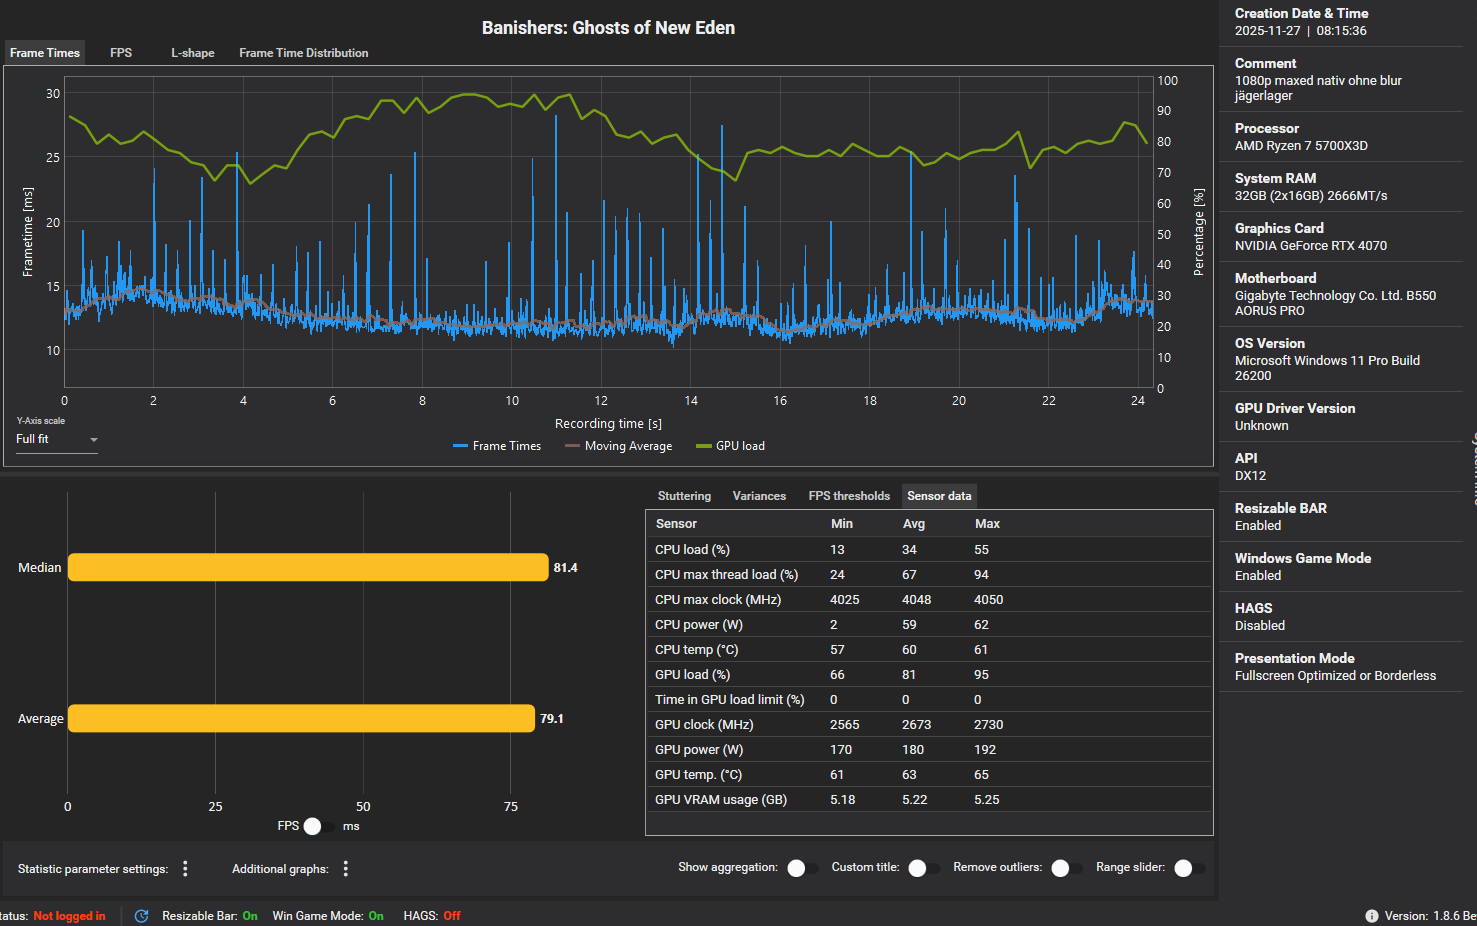Turn on the Range slider switch
This screenshot has width=1477, height=926.
point(1190,868)
